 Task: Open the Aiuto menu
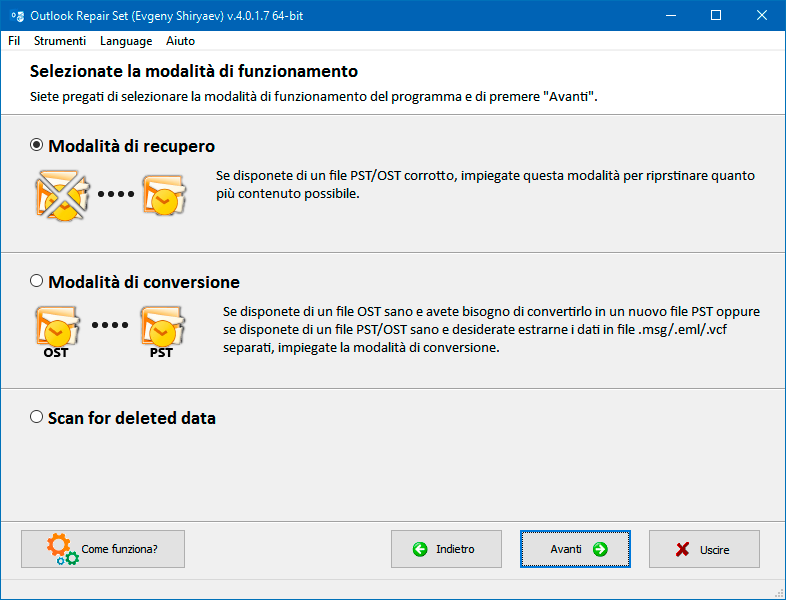coord(180,41)
